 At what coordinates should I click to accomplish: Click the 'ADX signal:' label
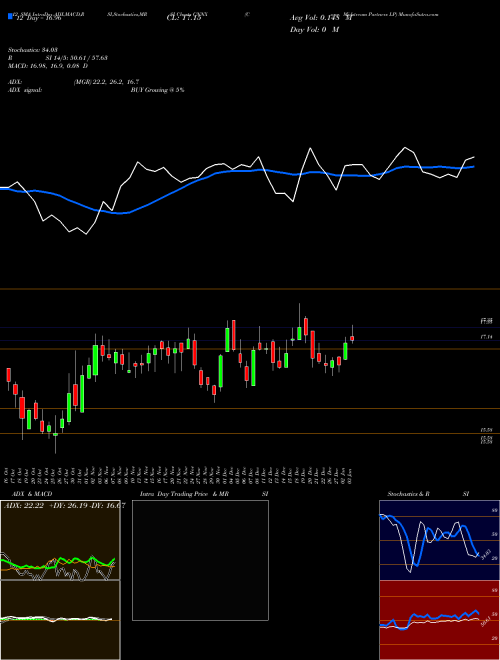pyautogui.click(x=25, y=90)
